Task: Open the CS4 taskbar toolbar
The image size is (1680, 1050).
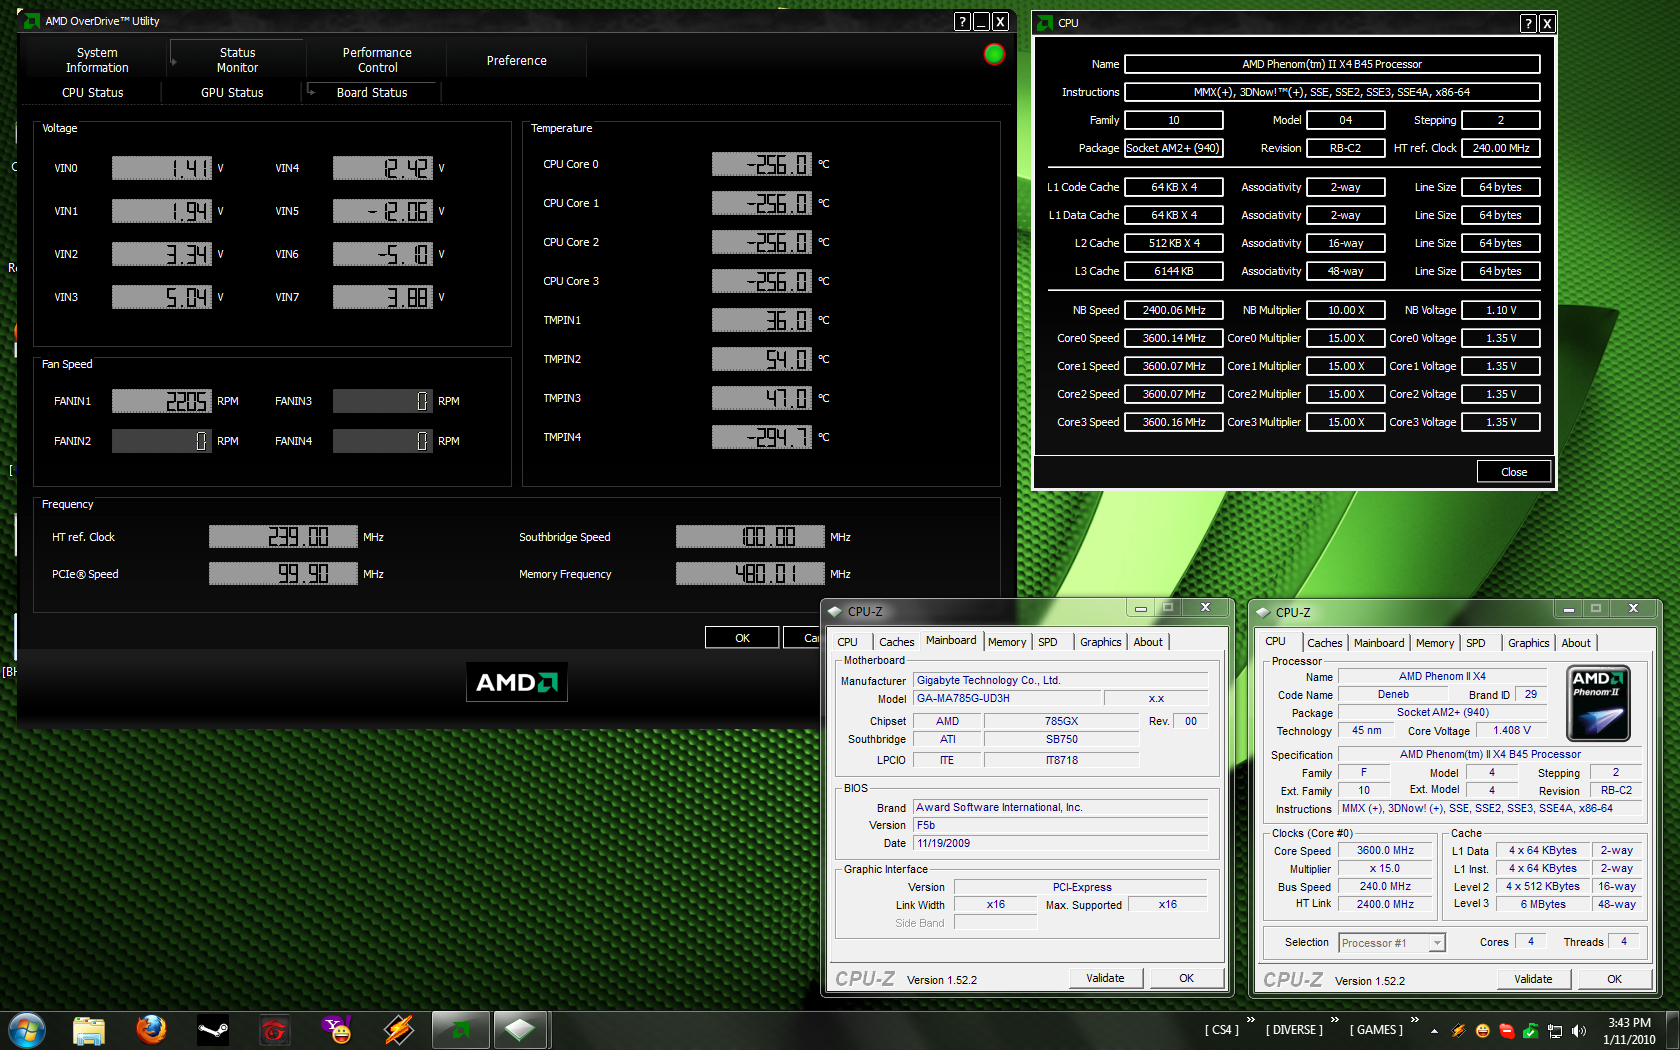Action: 1221,1030
